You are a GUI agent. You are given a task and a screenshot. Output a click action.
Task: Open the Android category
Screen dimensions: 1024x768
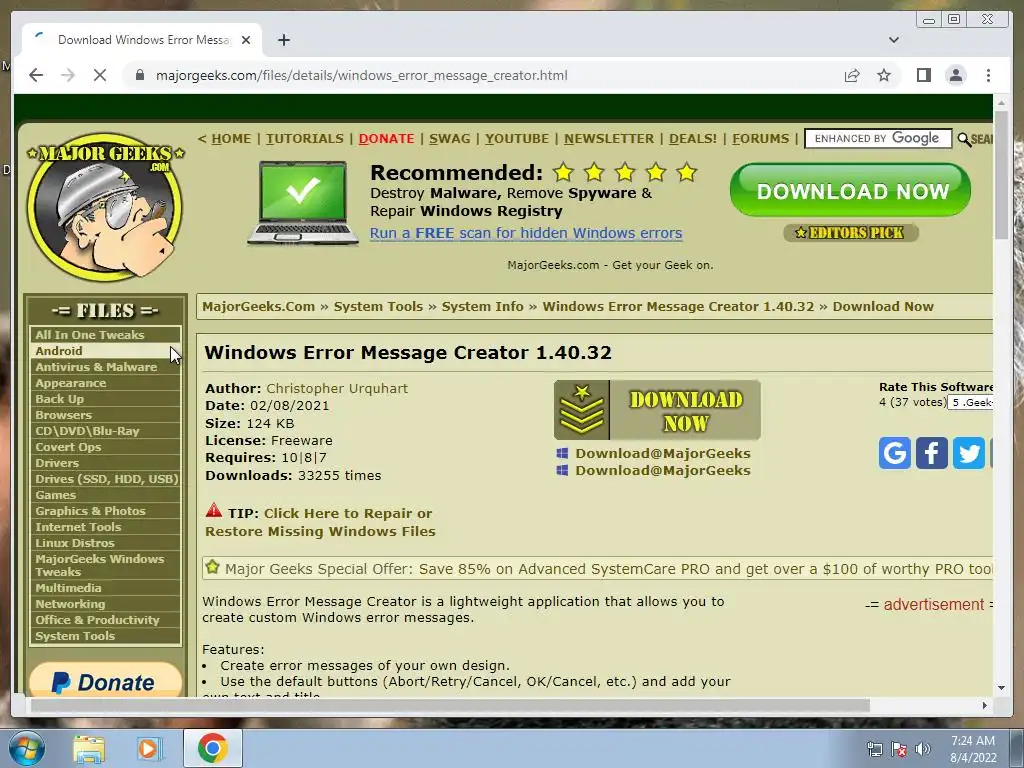pos(105,351)
